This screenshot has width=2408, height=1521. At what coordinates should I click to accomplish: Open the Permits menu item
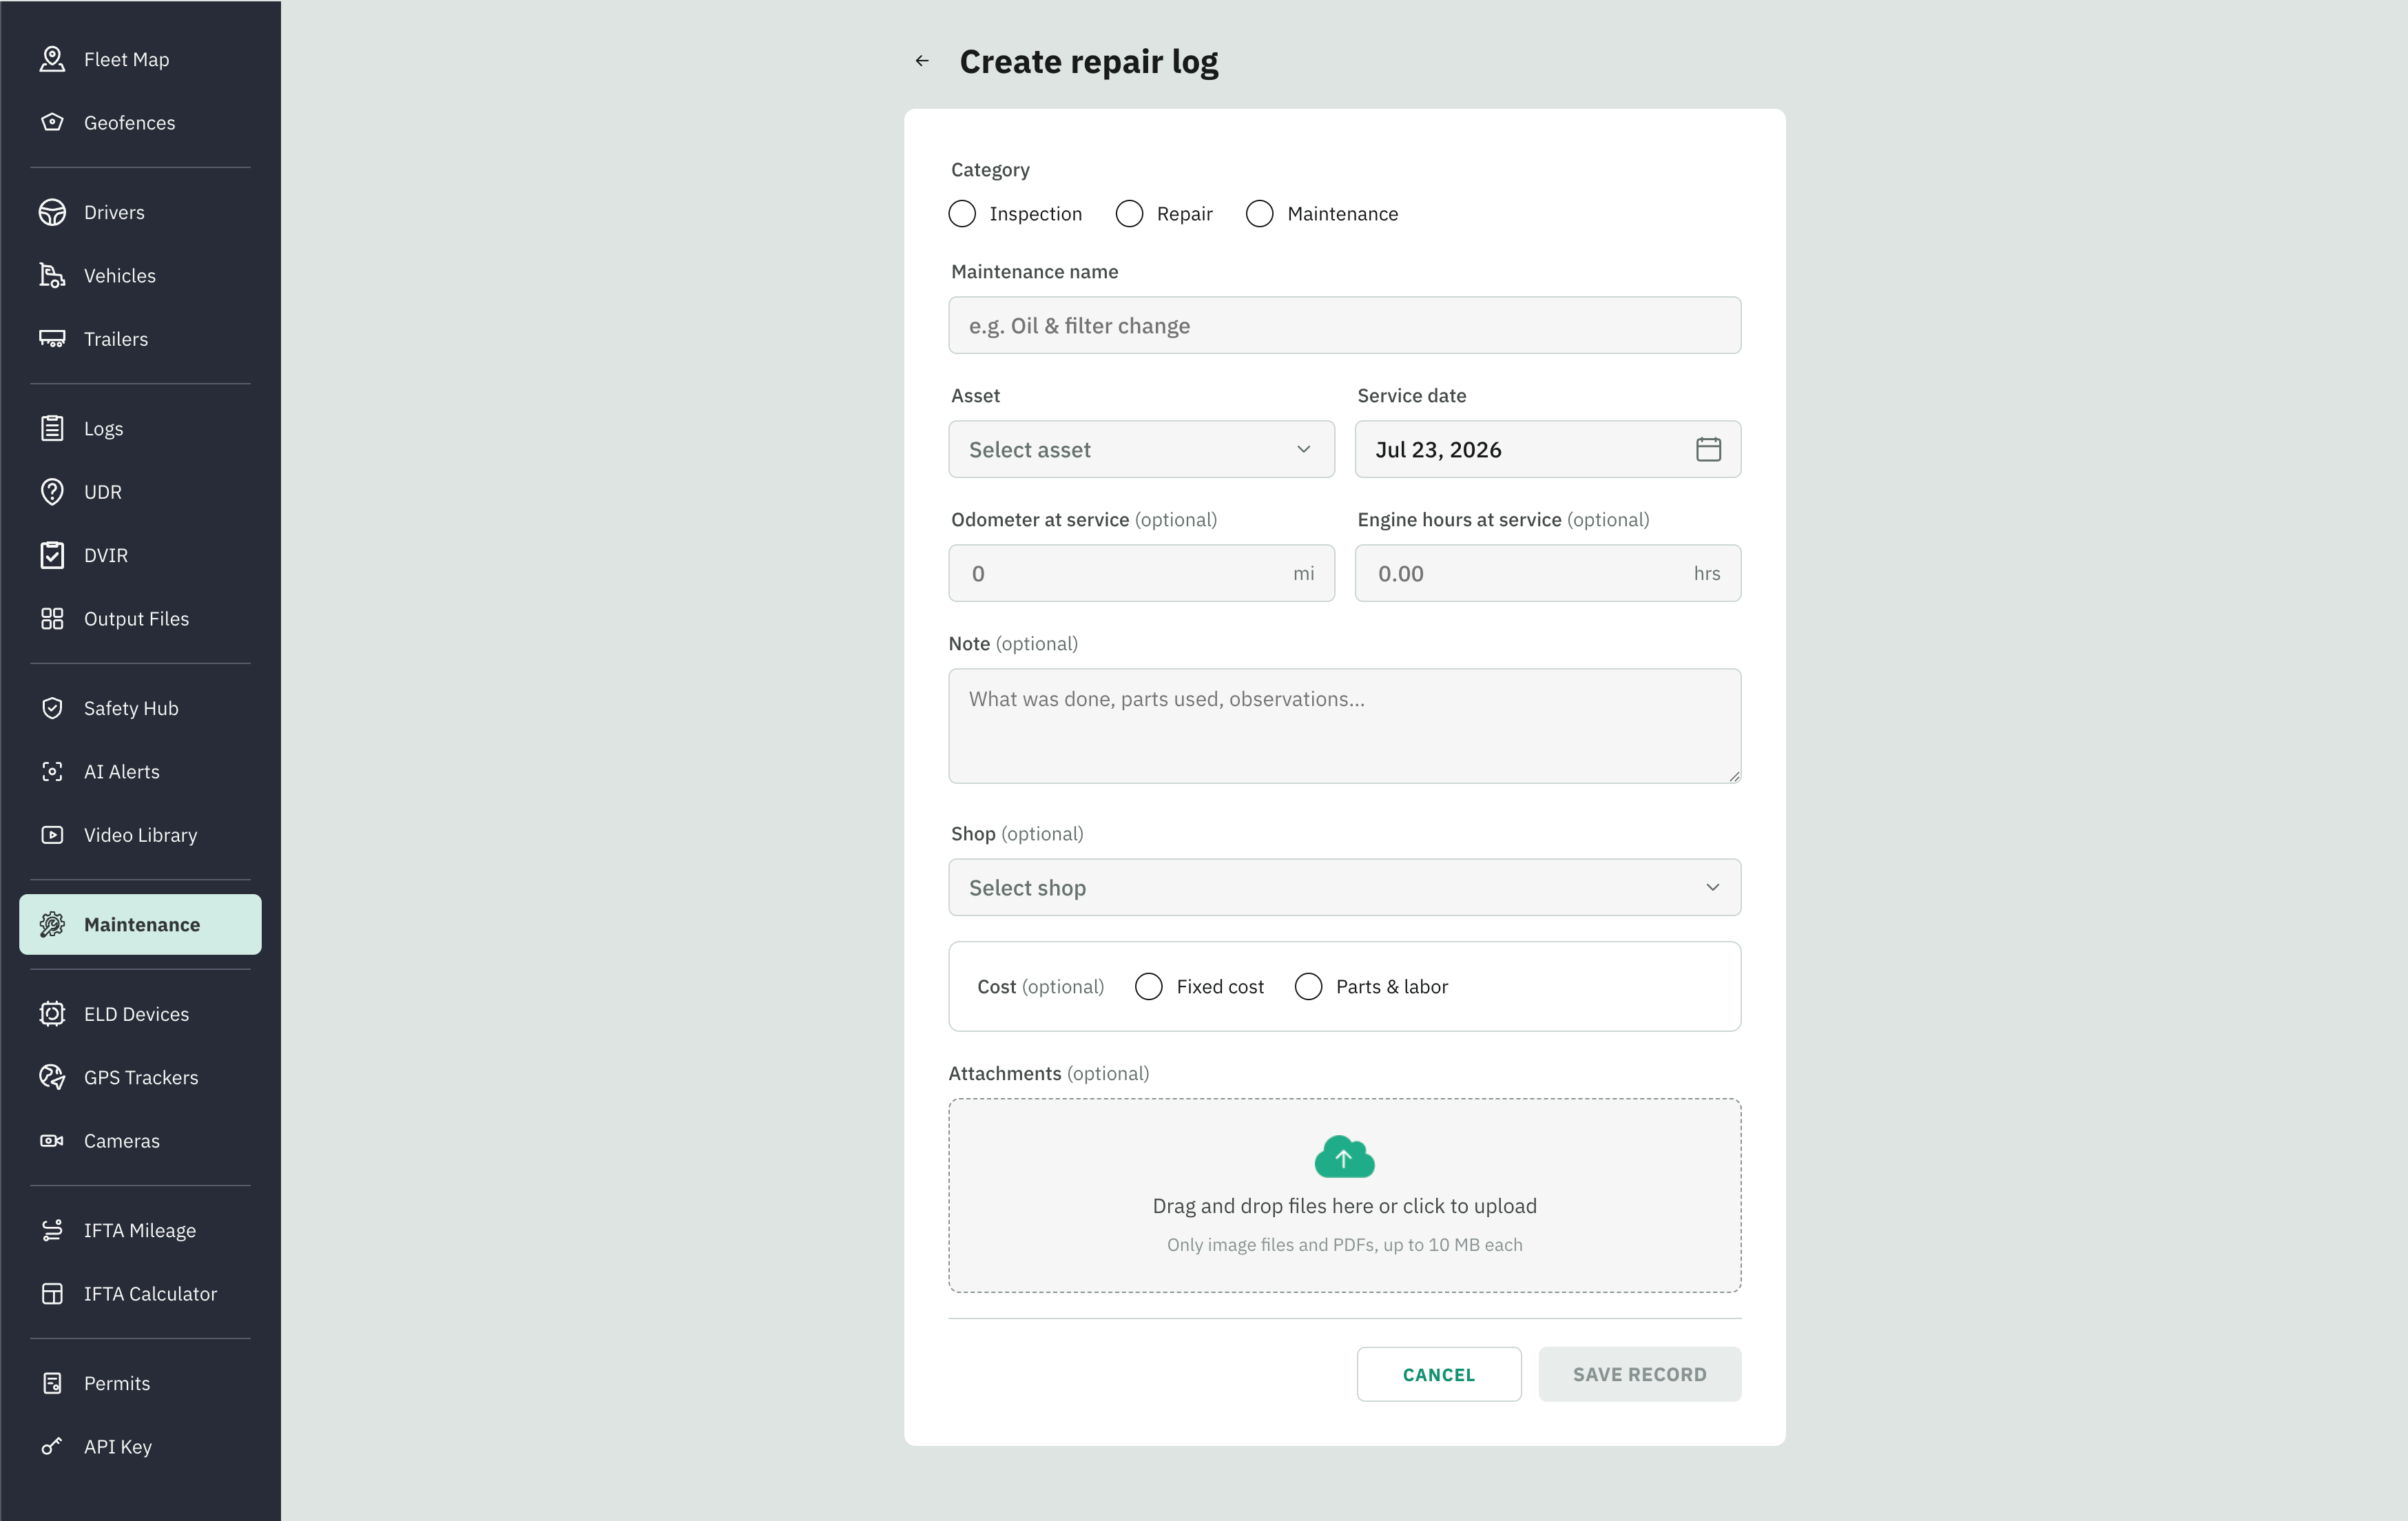click(x=140, y=1383)
